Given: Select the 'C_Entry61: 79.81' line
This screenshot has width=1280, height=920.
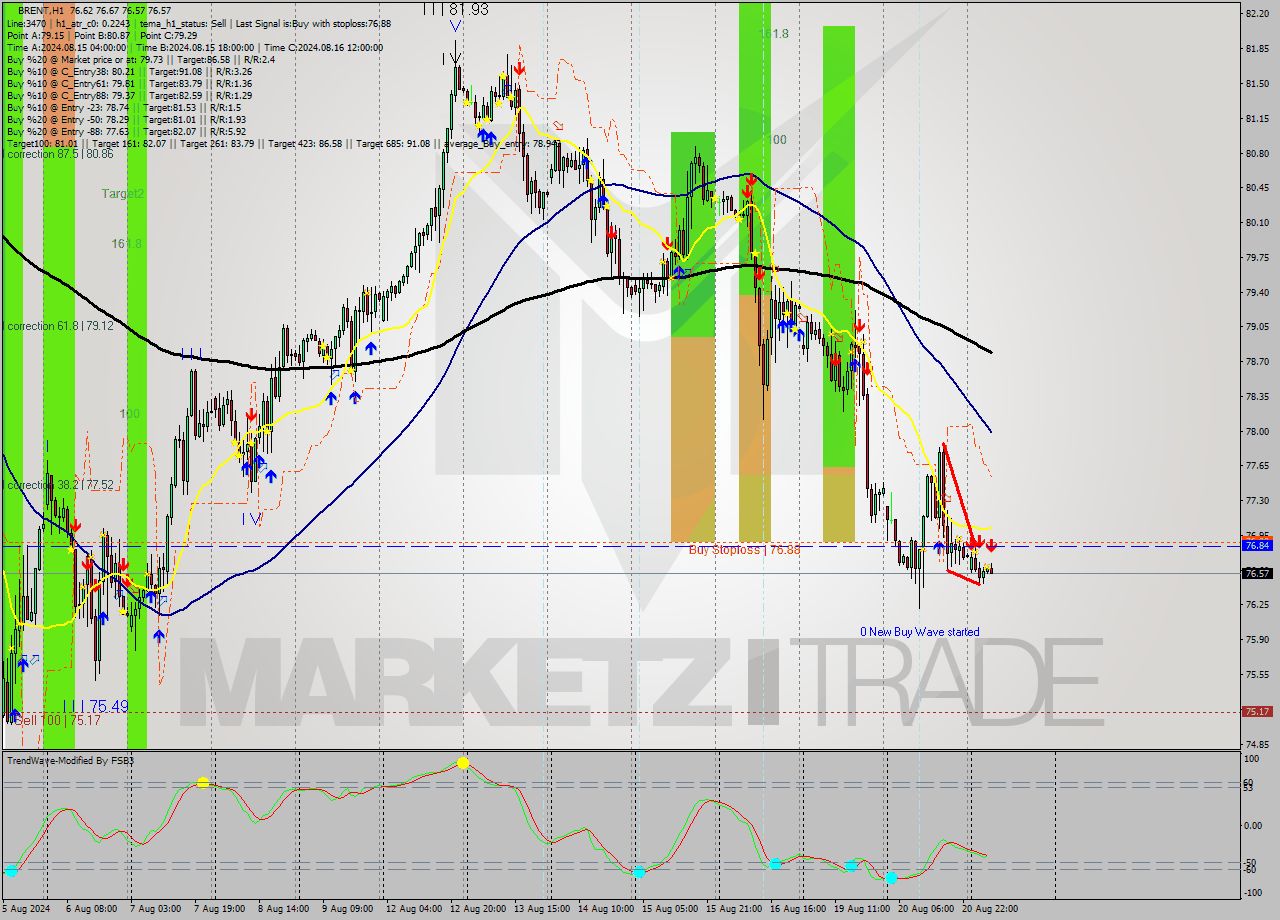Looking at the screenshot, I should coord(129,84).
